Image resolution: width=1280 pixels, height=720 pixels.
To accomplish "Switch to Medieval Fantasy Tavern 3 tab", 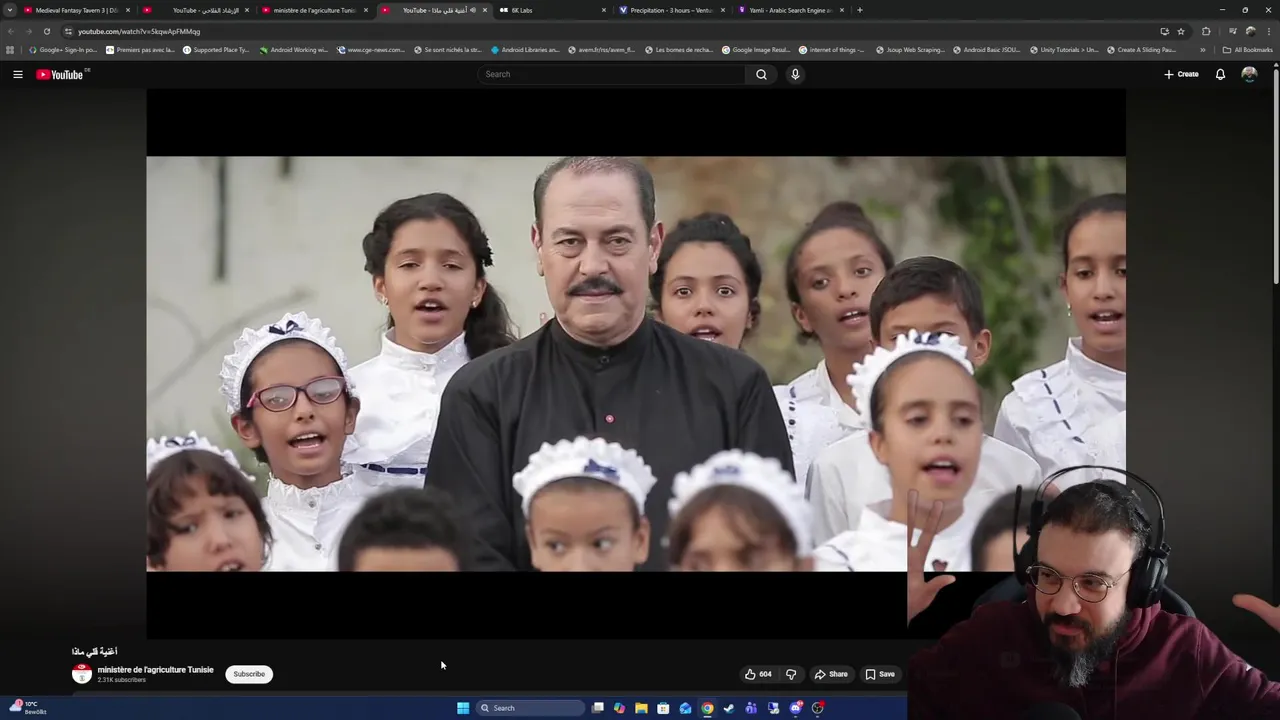I will click(76, 10).
